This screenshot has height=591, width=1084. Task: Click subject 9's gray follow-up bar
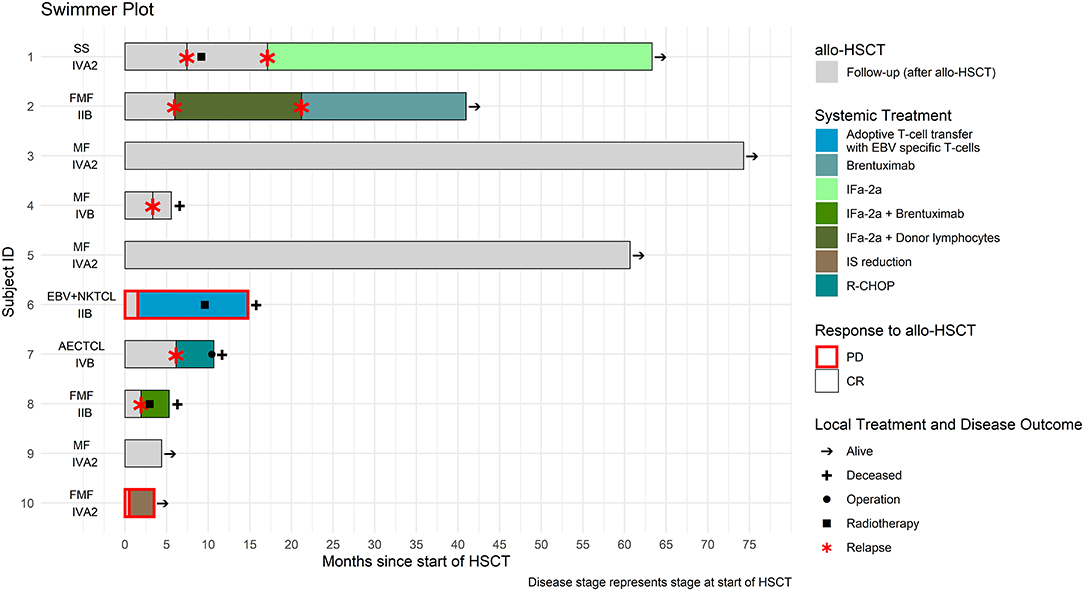pos(143,453)
